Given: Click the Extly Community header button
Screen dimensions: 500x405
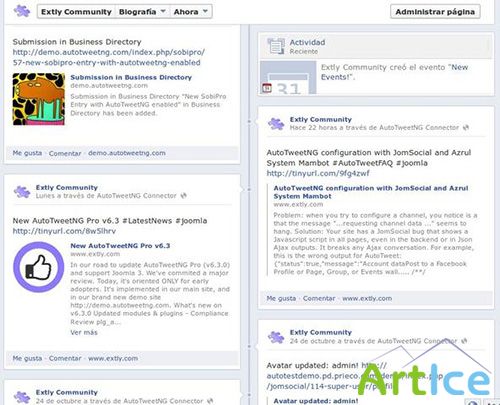Looking at the screenshot, I should 76,12.
